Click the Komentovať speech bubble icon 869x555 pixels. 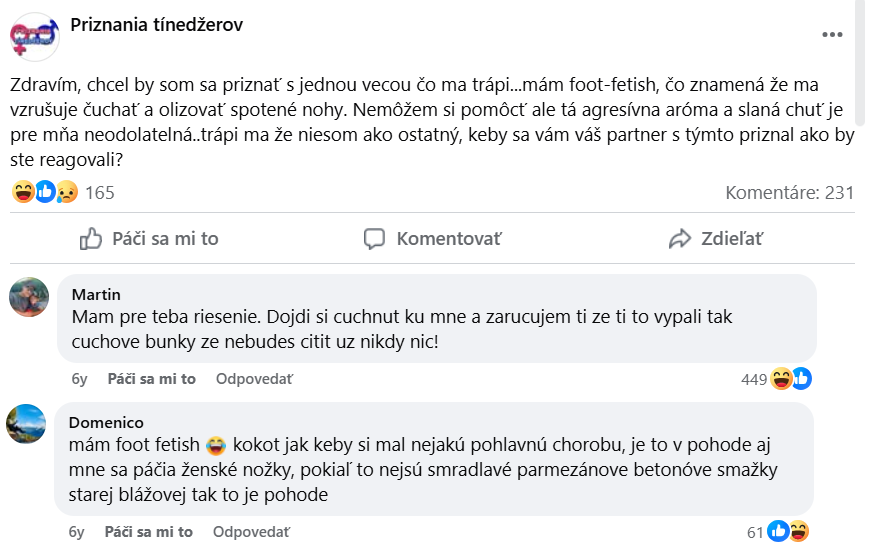coord(375,239)
